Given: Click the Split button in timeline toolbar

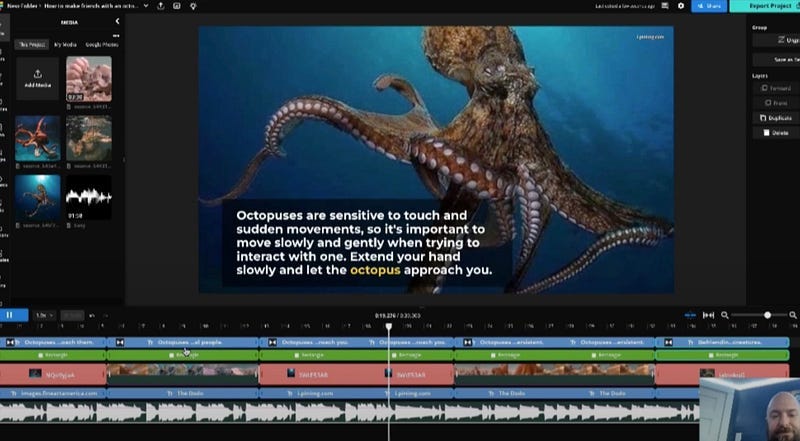Looking at the screenshot, I should point(72,315).
